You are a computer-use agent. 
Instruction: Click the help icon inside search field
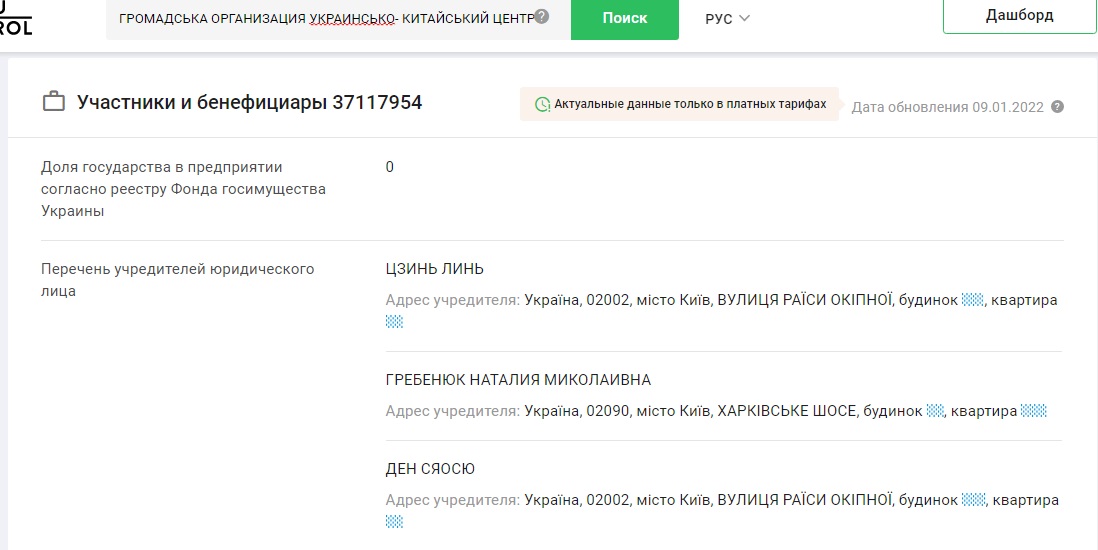pyautogui.click(x=541, y=17)
